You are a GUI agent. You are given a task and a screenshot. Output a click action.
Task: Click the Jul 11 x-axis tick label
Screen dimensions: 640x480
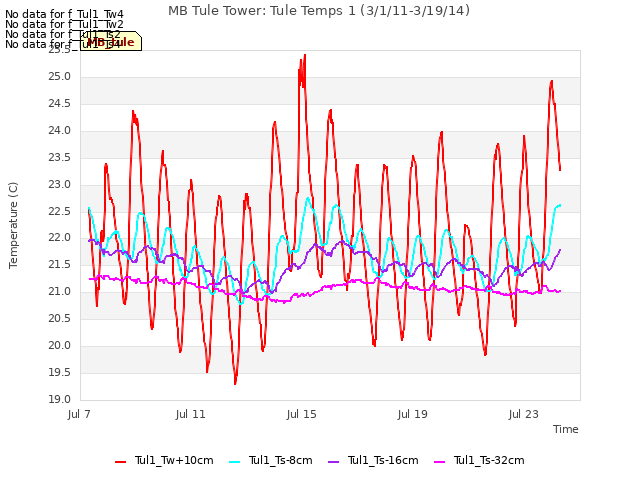click(x=190, y=414)
